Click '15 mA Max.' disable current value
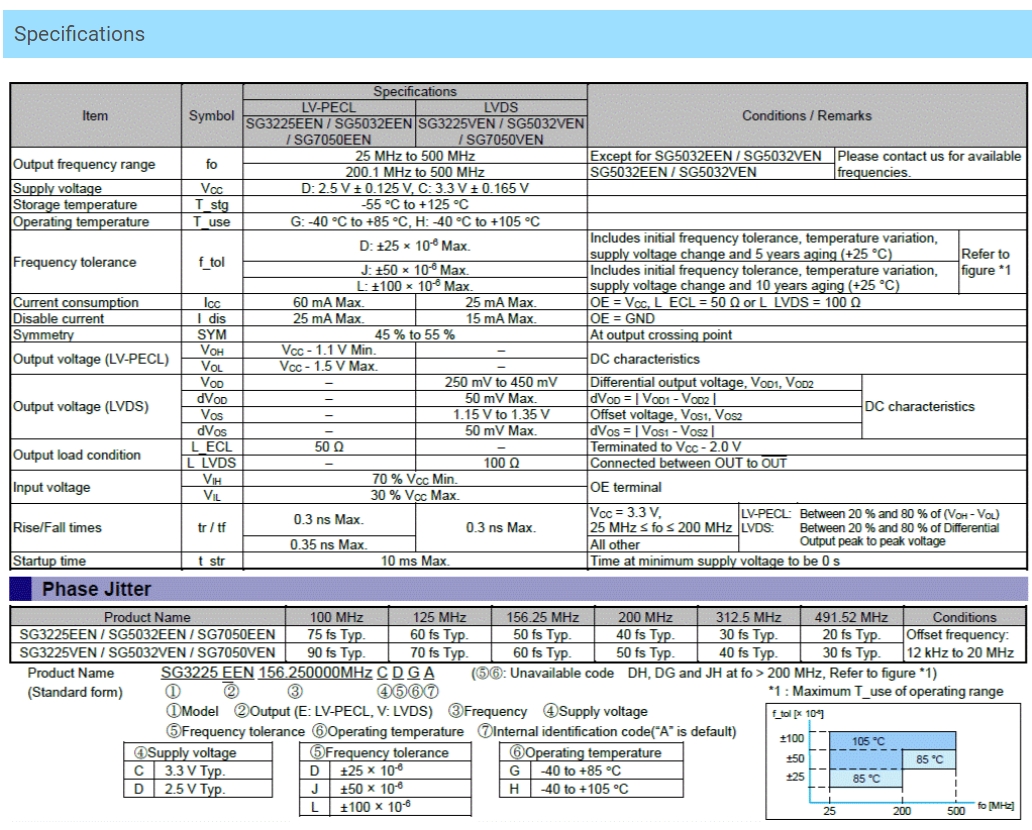 [501, 319]
